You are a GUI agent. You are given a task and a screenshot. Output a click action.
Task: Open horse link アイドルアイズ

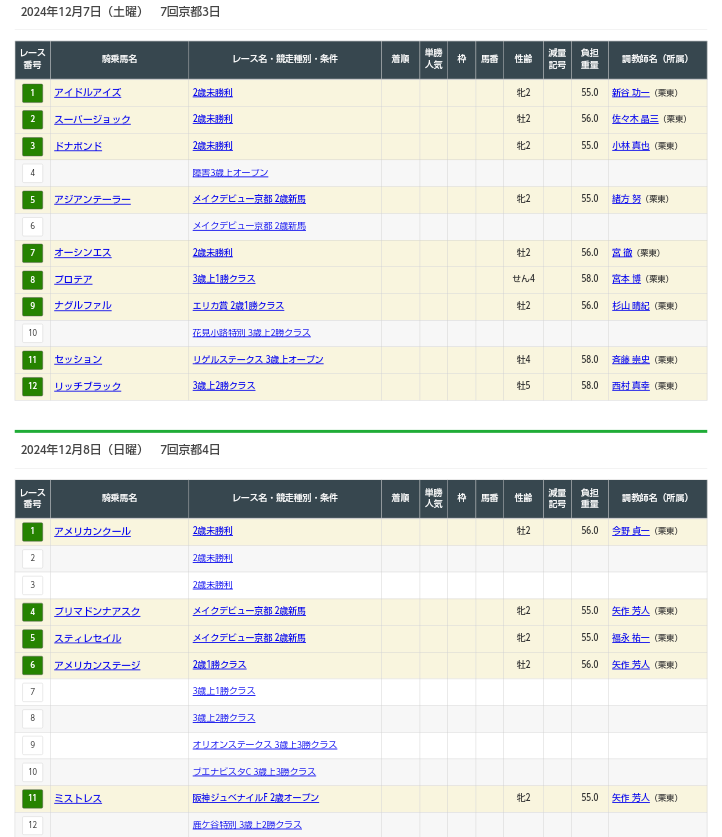tap(88, 93)
